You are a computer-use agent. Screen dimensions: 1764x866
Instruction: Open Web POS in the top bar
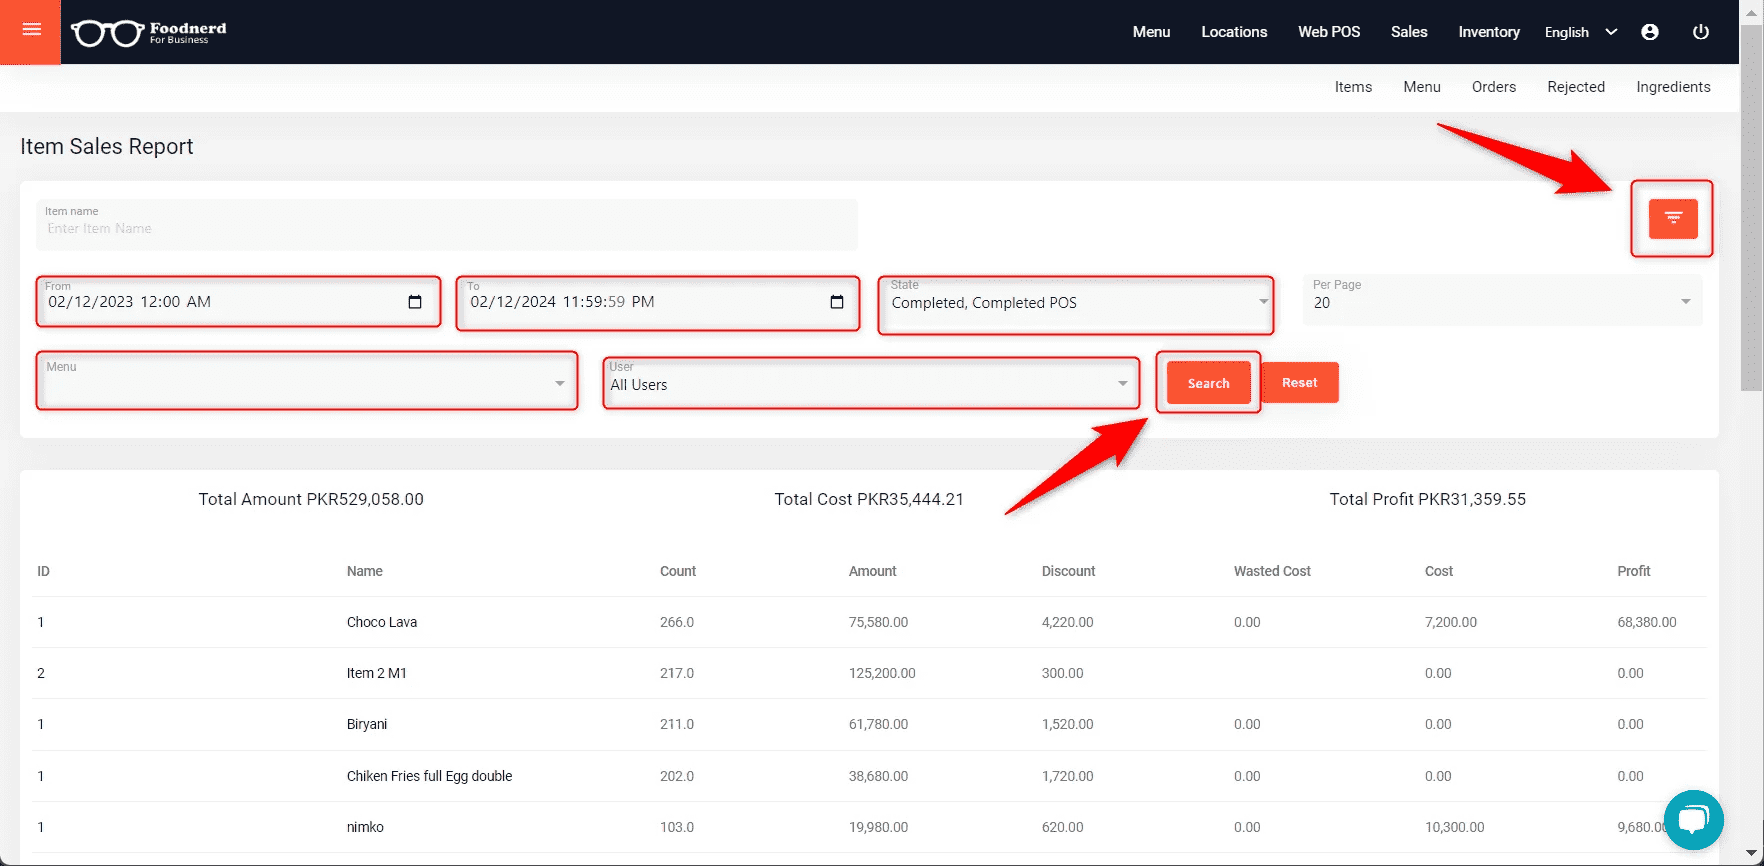tap(1329, 32)
